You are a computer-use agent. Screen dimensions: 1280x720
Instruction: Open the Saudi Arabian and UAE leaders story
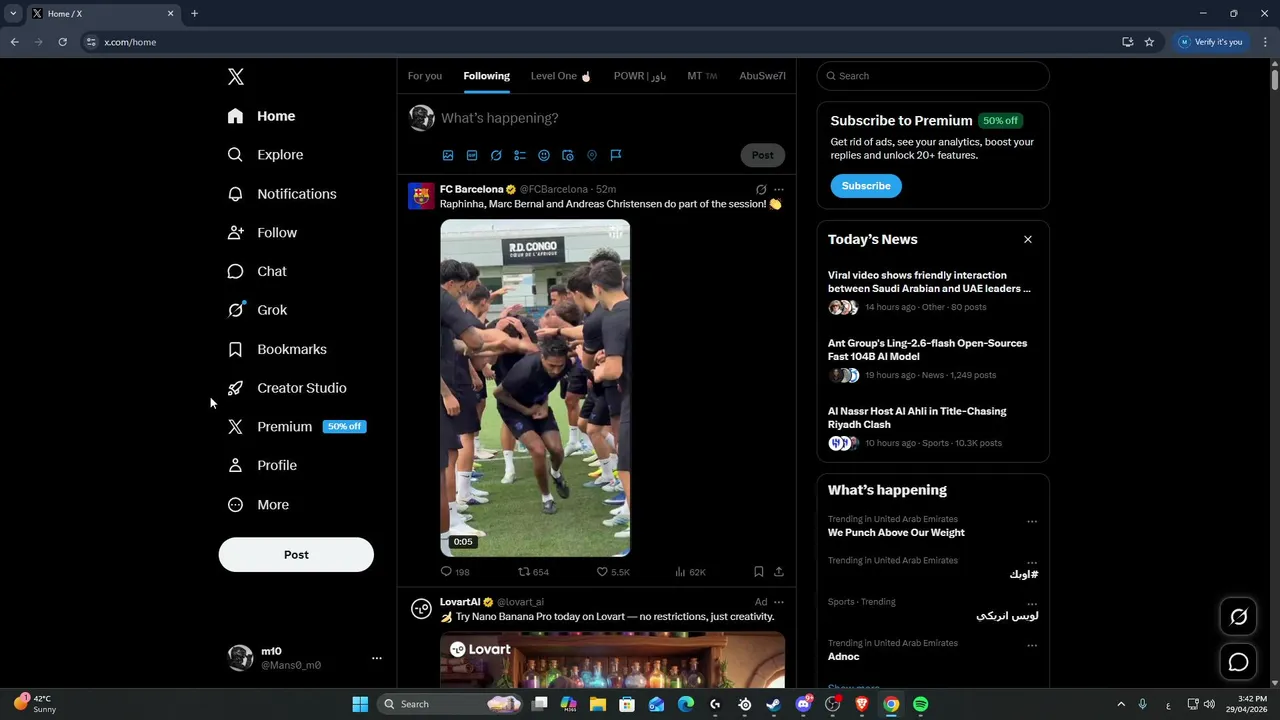(x=929, y=282)
